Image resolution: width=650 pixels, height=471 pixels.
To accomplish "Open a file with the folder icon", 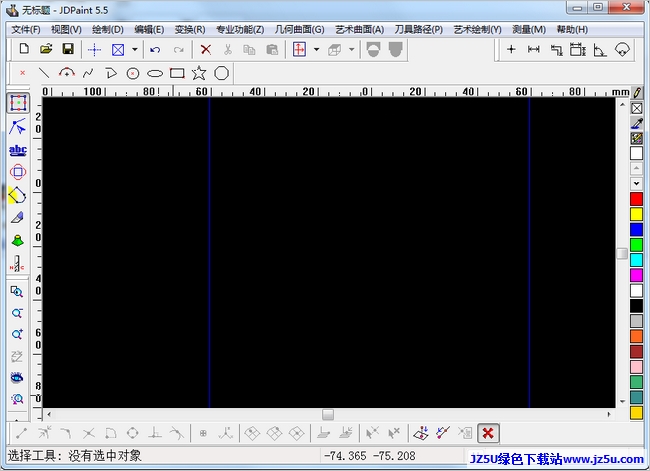I will (x=46, y=49).
